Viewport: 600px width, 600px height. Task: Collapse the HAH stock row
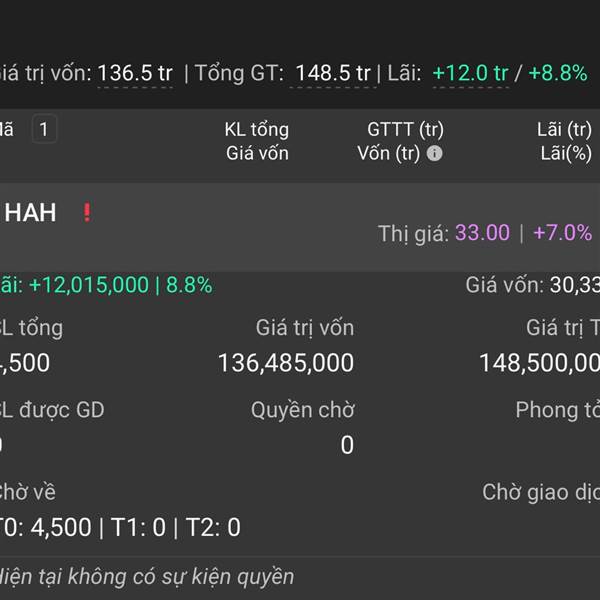[300, 227]
